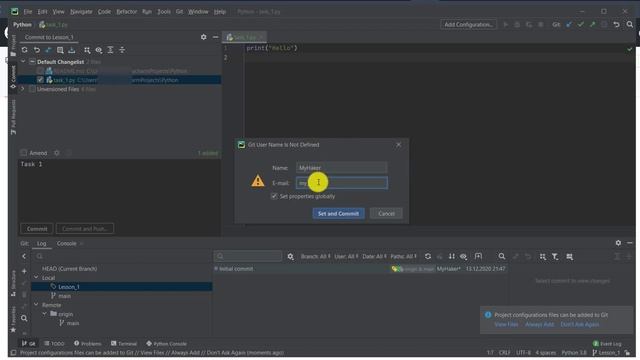Click the Git log IntelliSort icon
The width and height of the screenshot is (640, 360).
(x=451, y=256)
